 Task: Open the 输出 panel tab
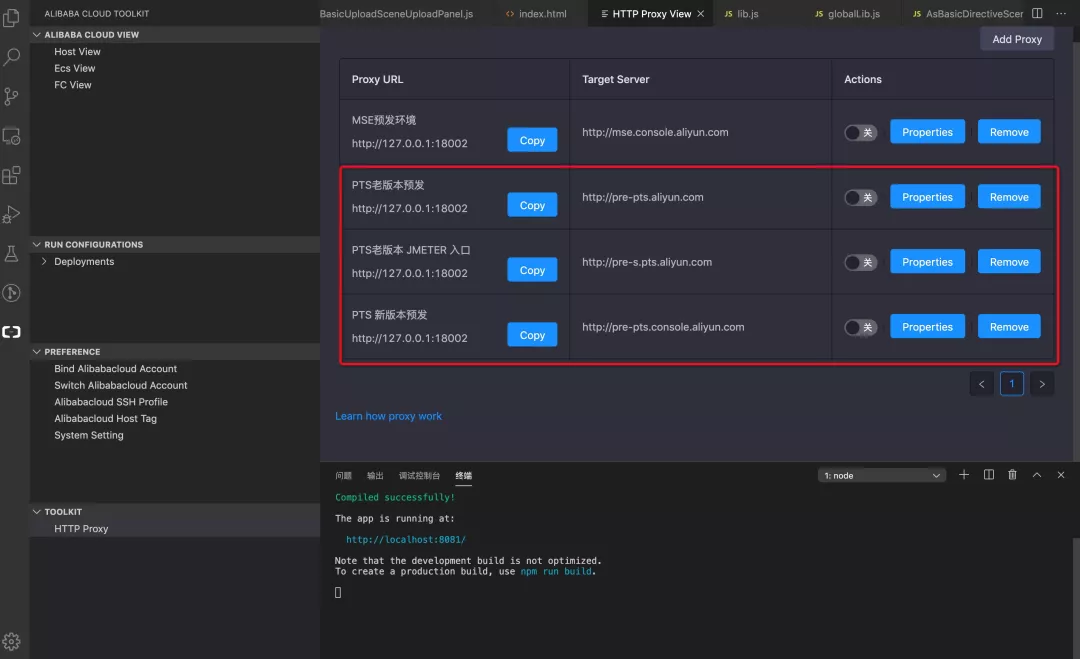coord(375,476)
